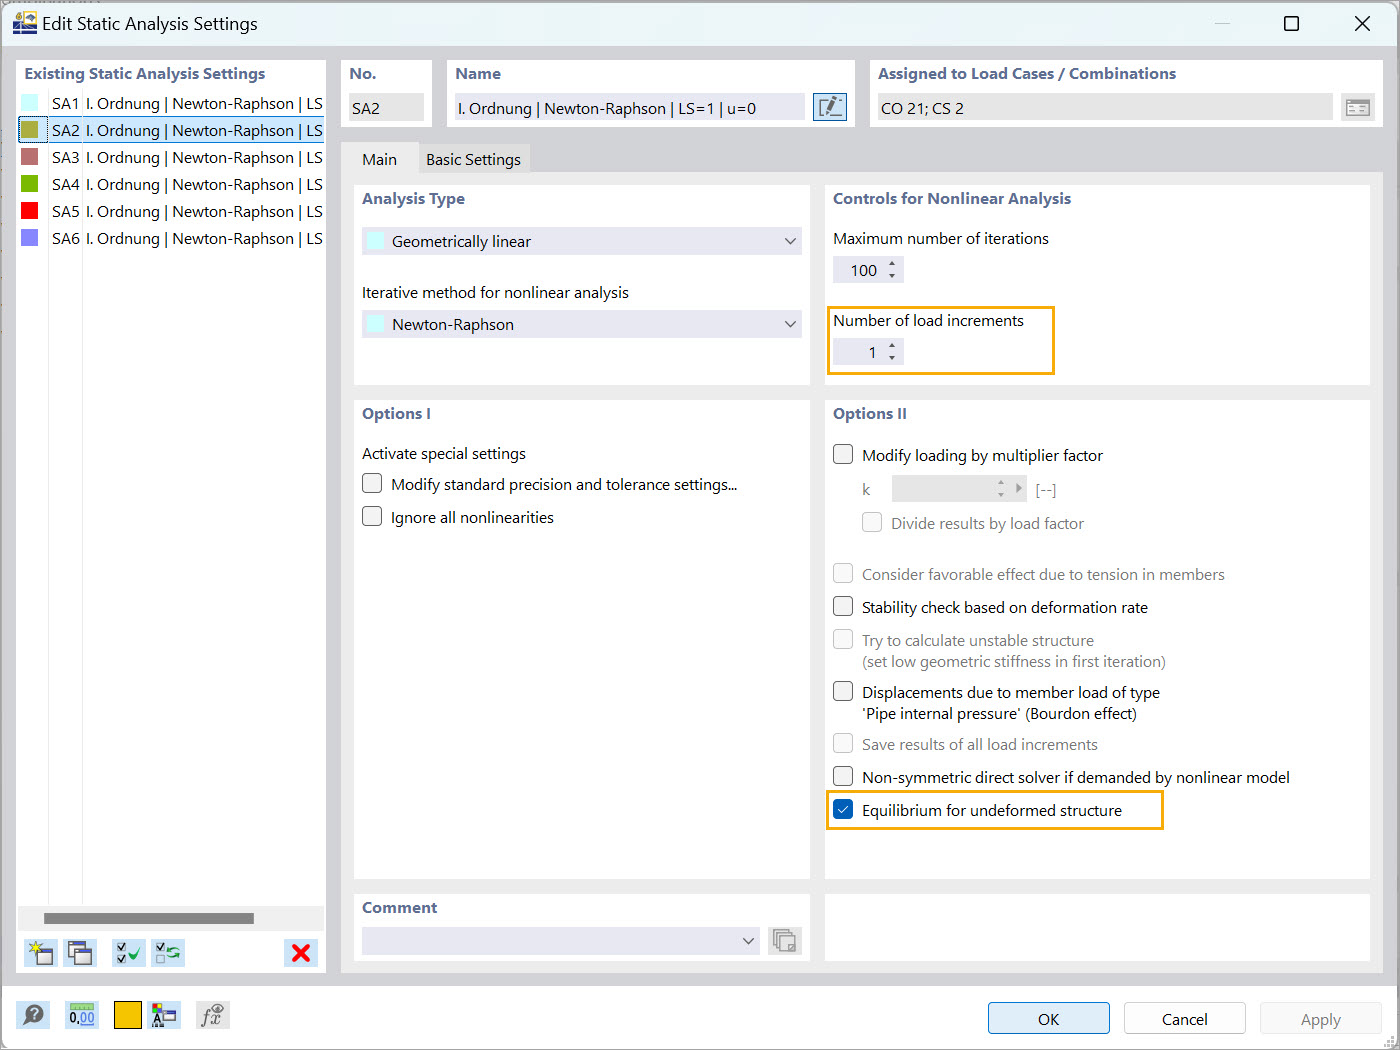Edit the name using the pencil icon
This screenshot has height=1050, width=1400.
pos(830,107)
